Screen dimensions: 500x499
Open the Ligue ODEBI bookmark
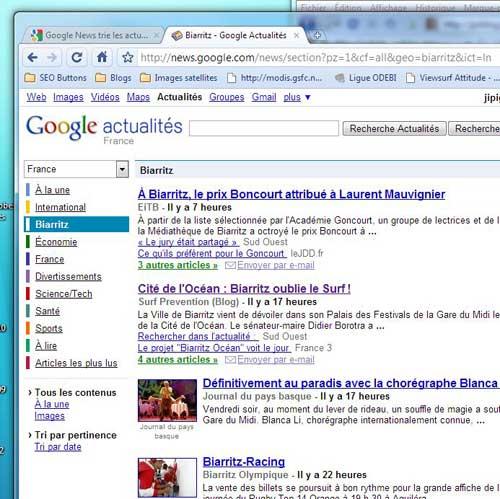coord(366,78)
